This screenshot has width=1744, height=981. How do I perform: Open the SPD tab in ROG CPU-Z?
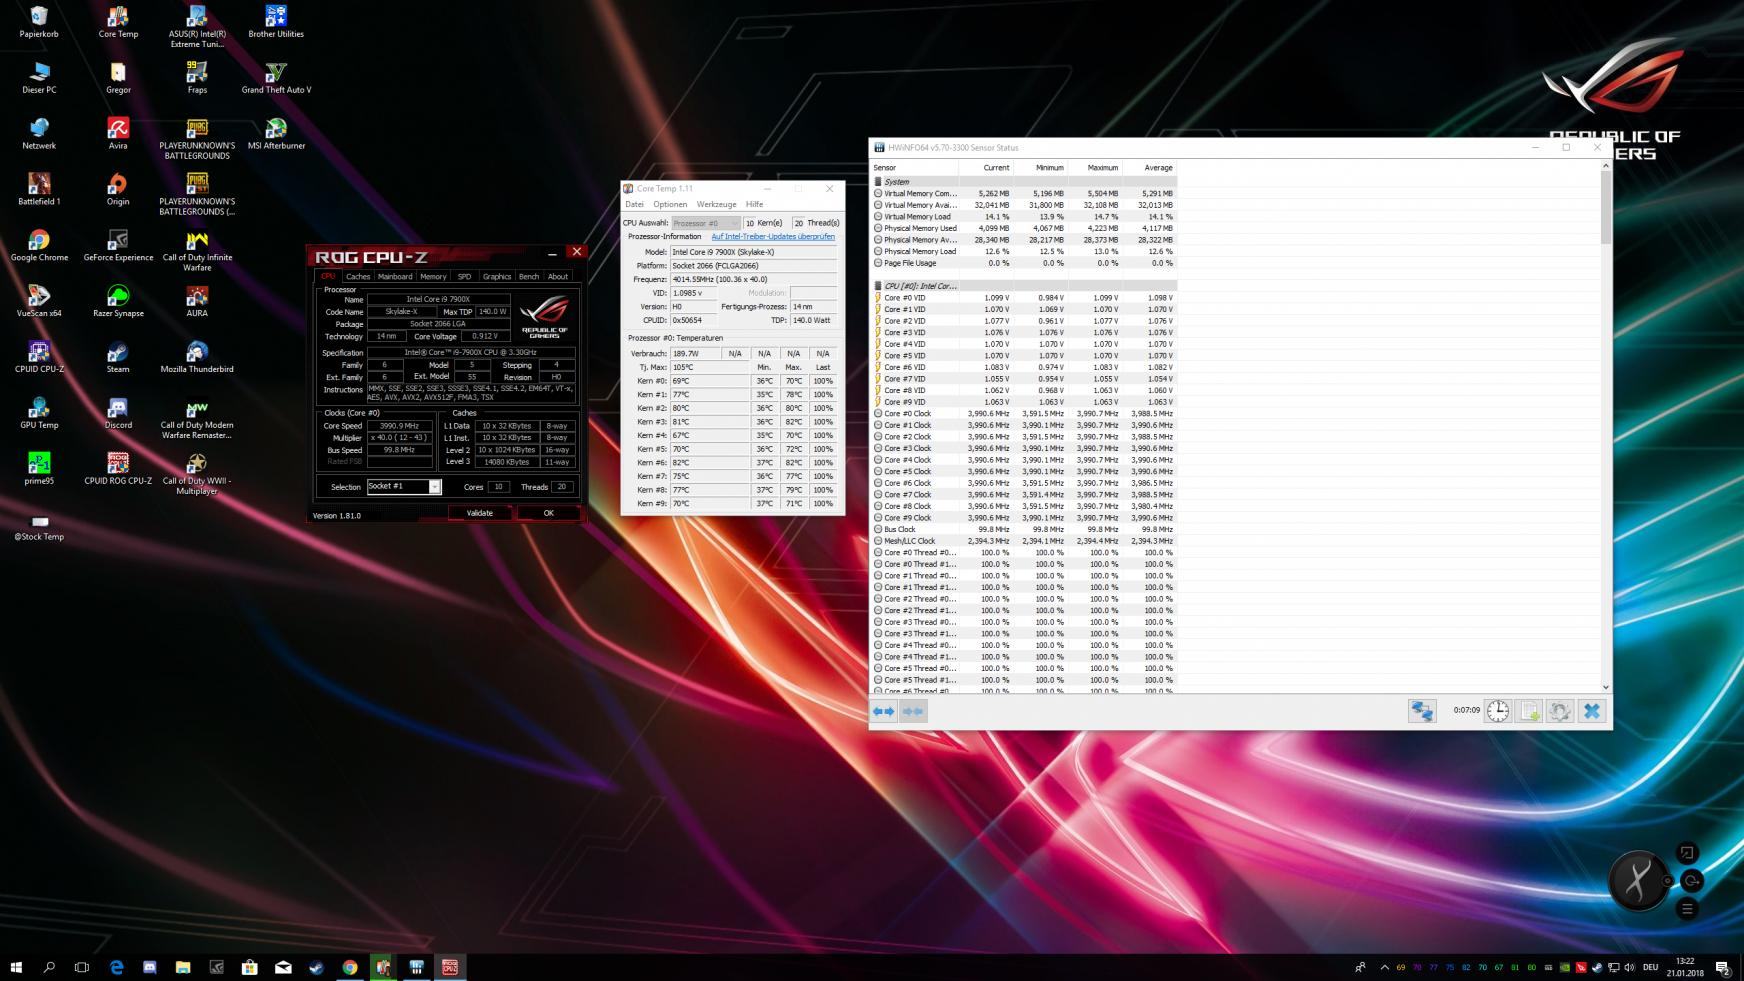[x=464, y=276]
